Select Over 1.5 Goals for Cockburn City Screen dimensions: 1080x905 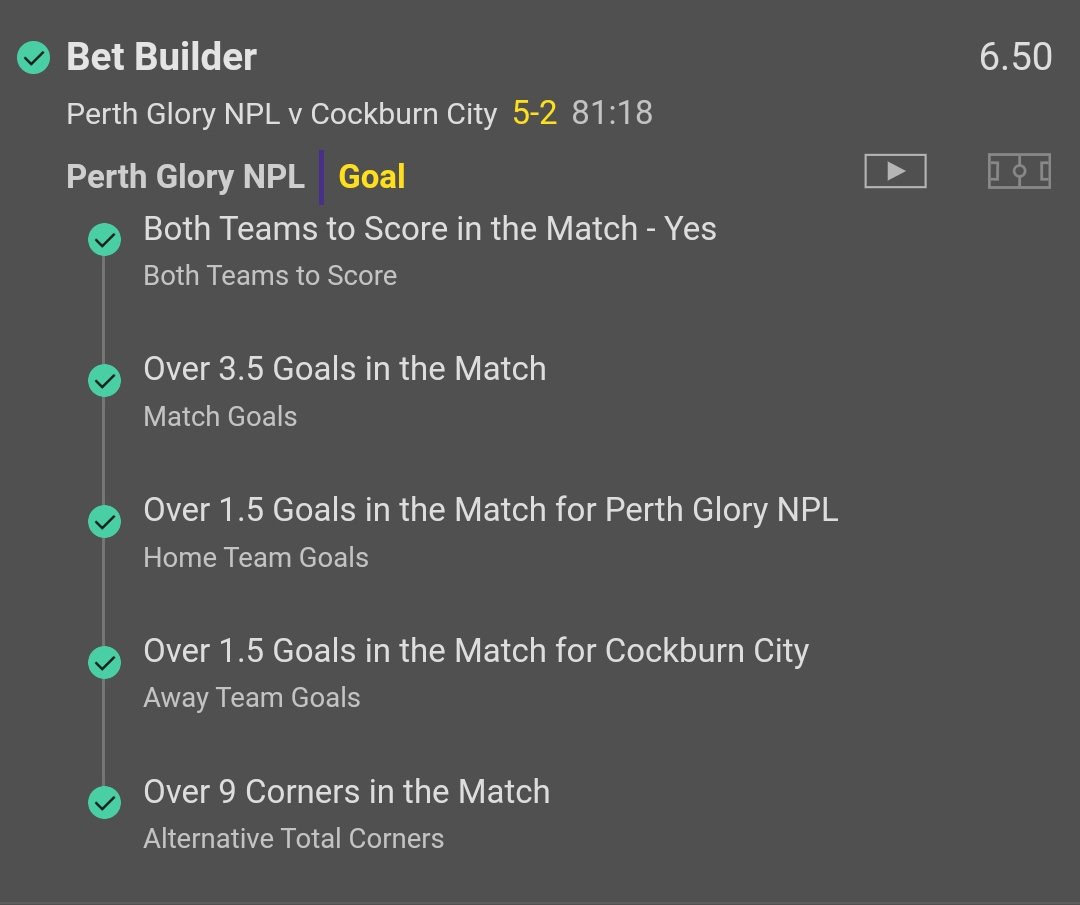click(x=476, y=651)
